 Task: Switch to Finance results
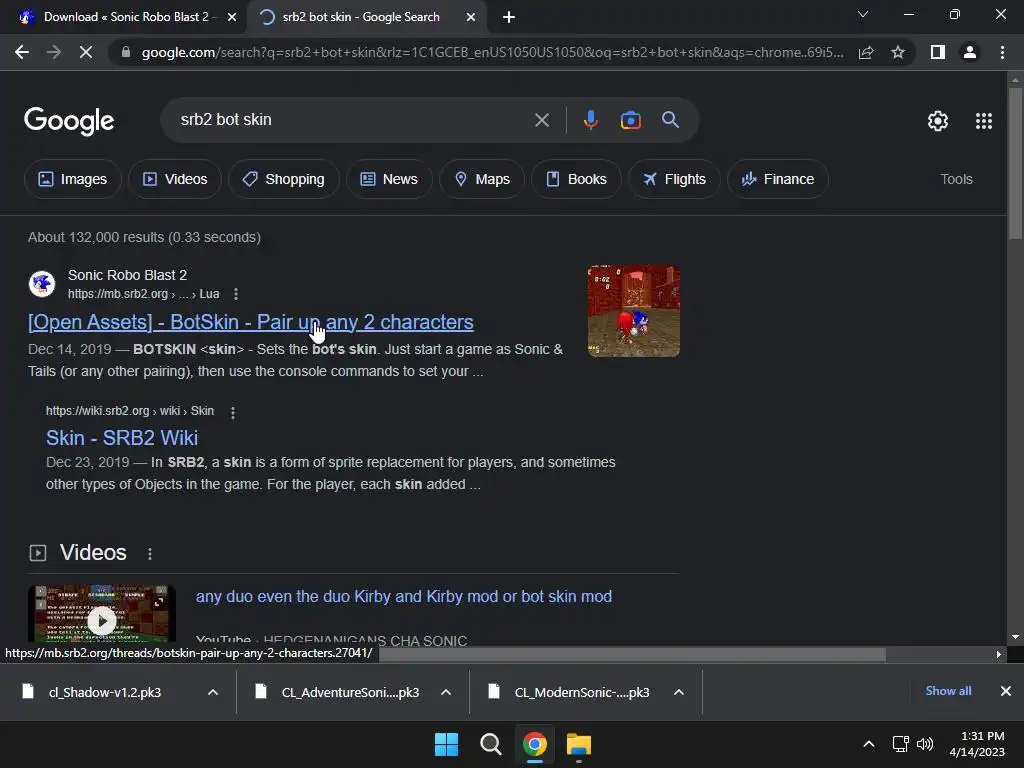(x=778, y=179)
